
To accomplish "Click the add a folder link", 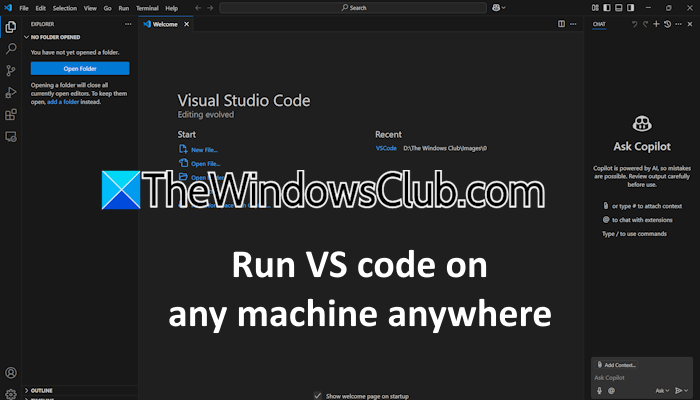I will pyautogui.click(x=63, y=102).
